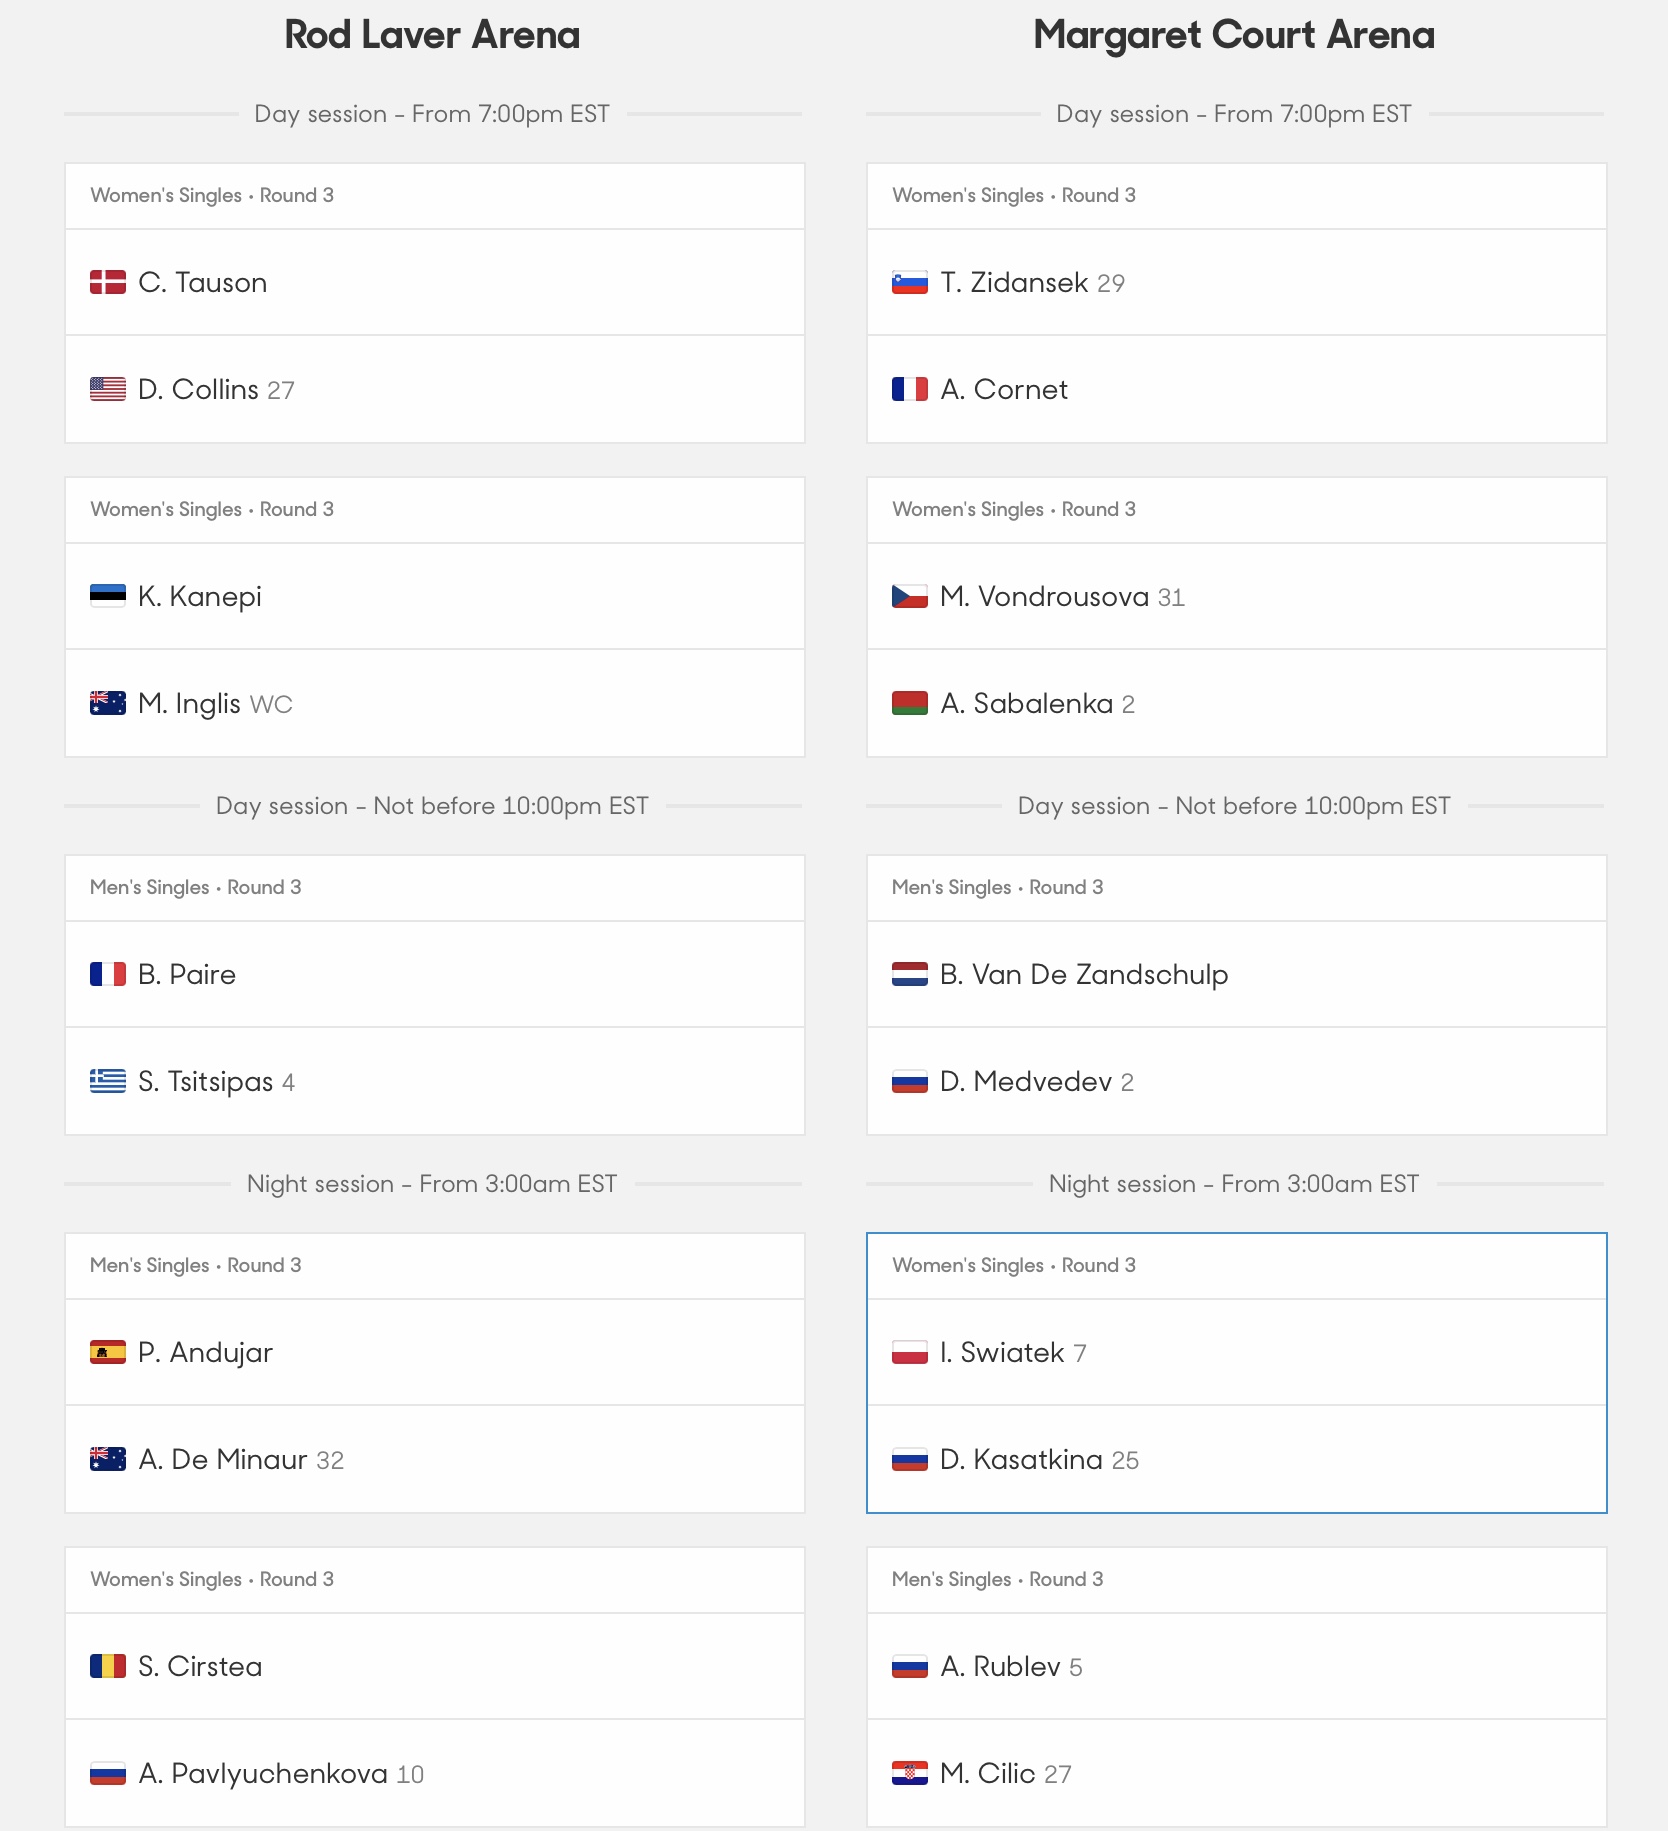
Task: Click the Polish flag next to I. Swiatek
Action: point(910,1352)
